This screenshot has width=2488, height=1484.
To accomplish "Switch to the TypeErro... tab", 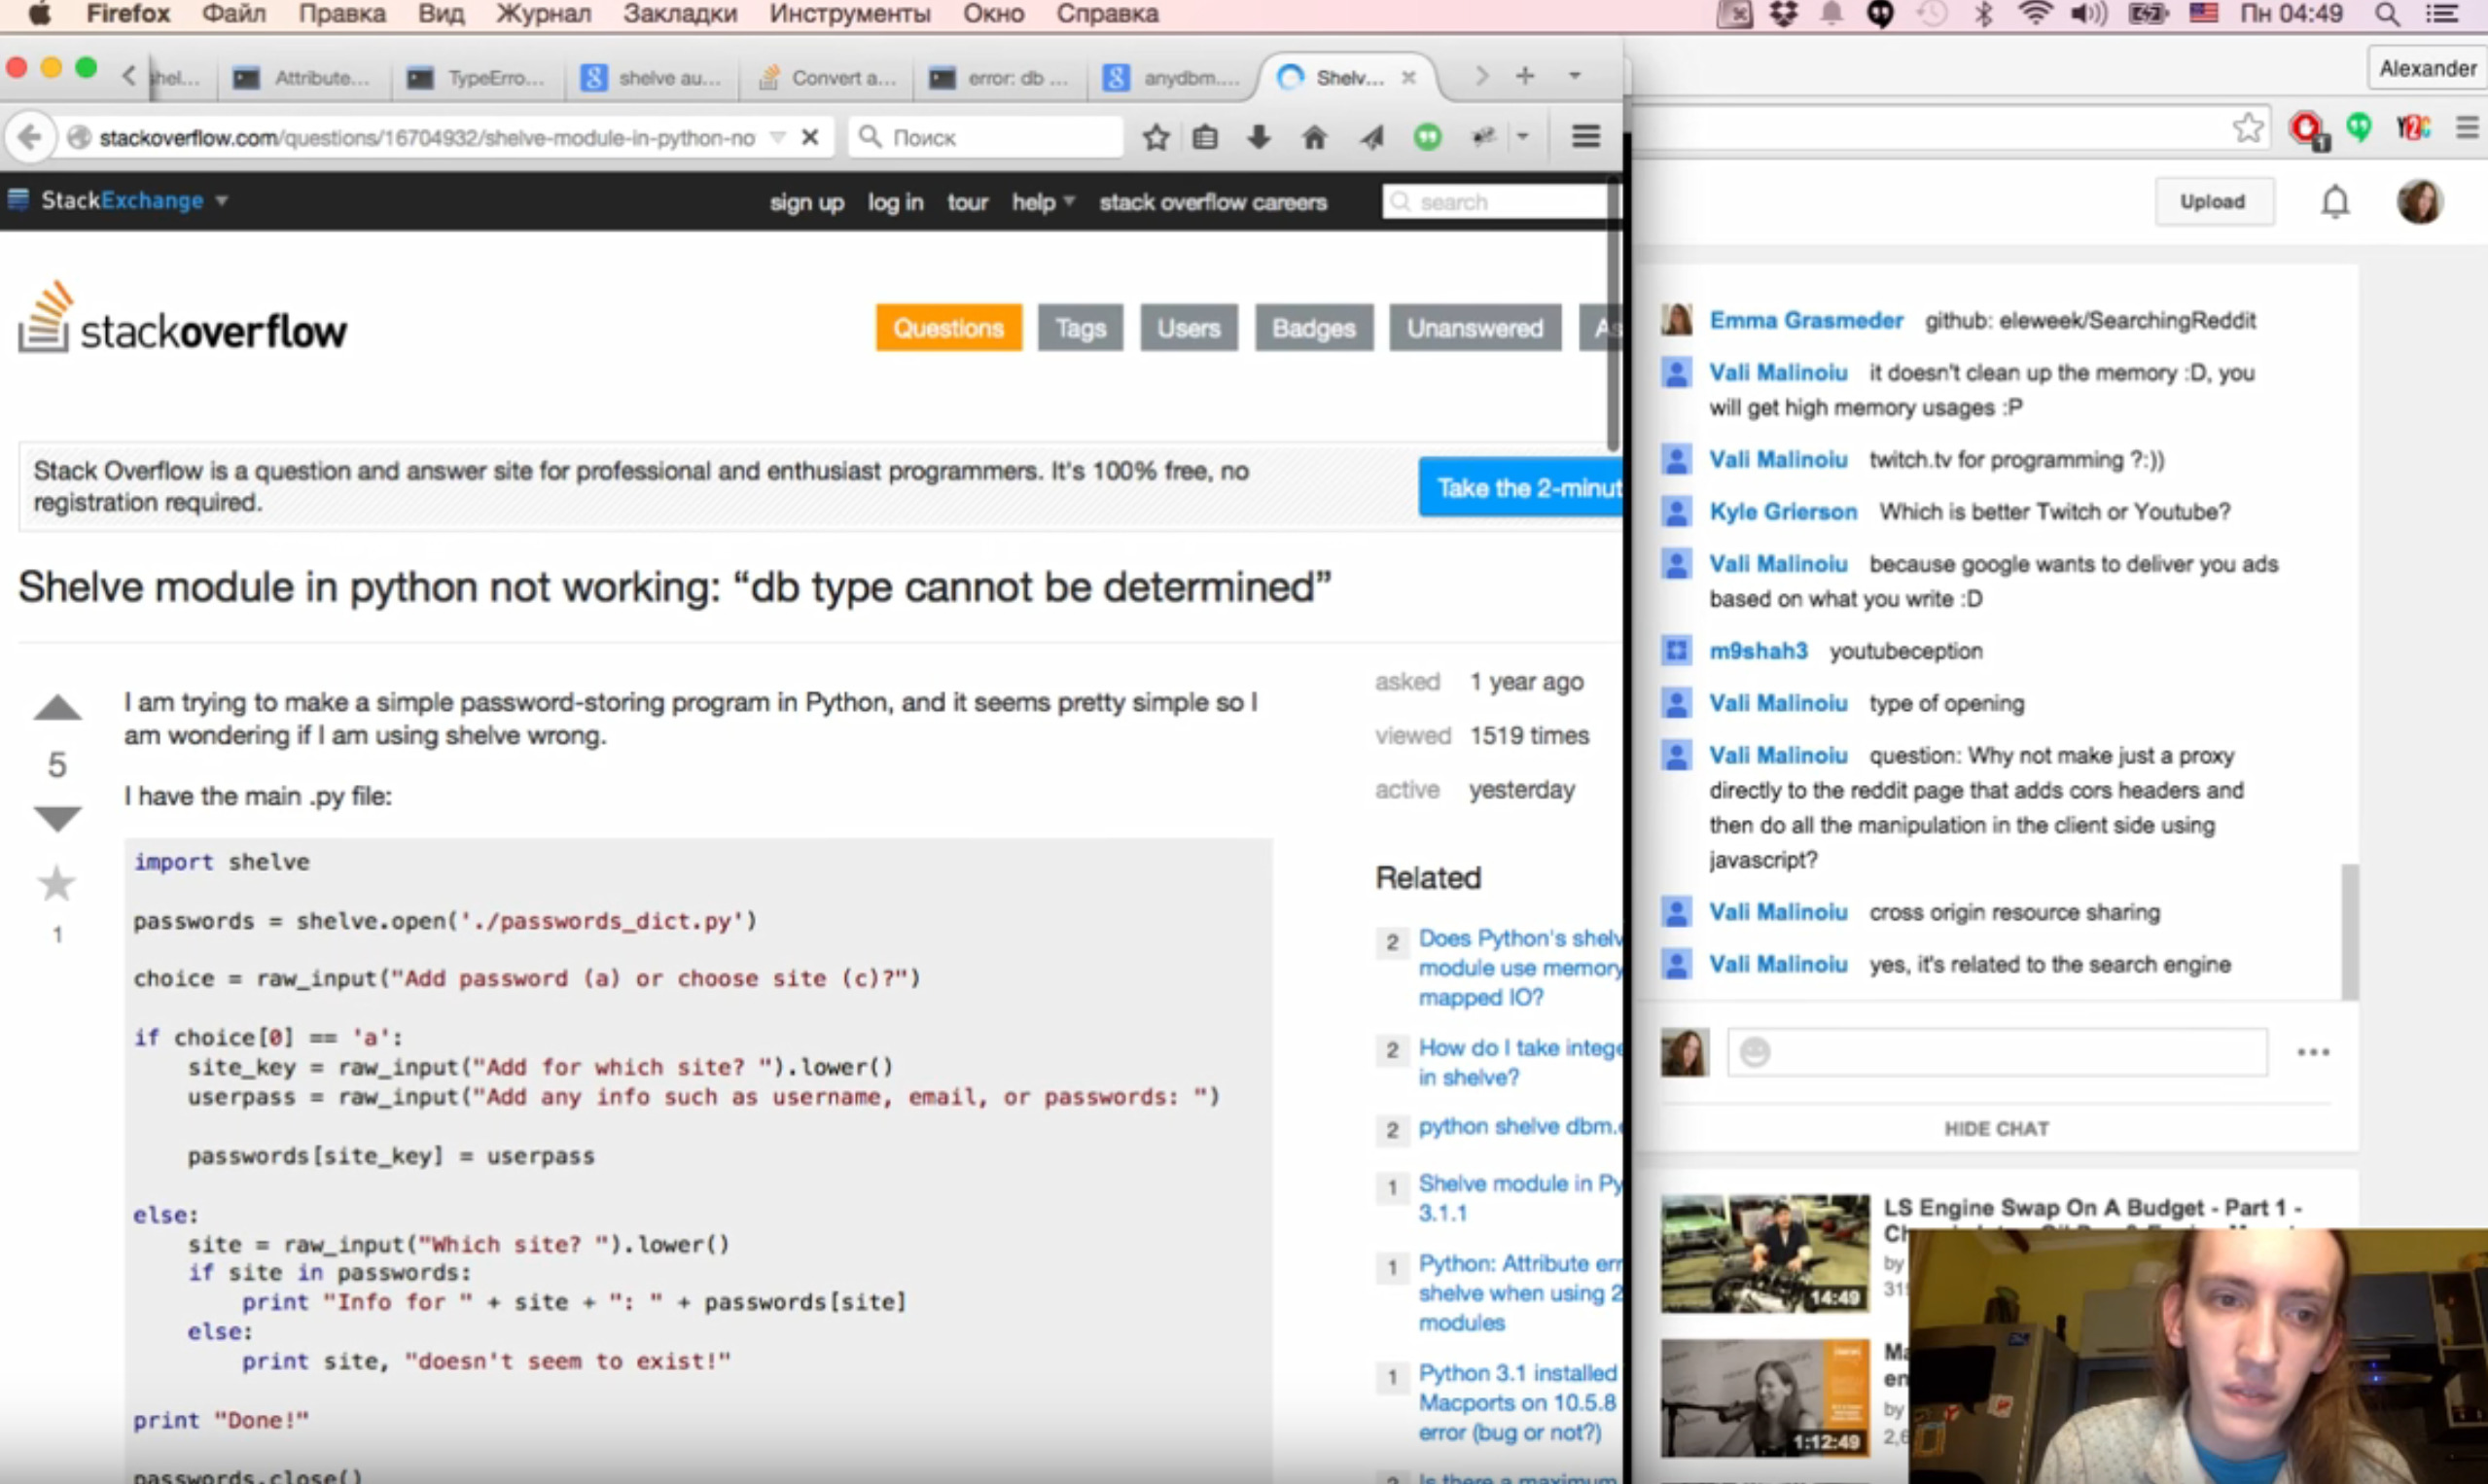I will pyautogui.click(x=477, y=77).
